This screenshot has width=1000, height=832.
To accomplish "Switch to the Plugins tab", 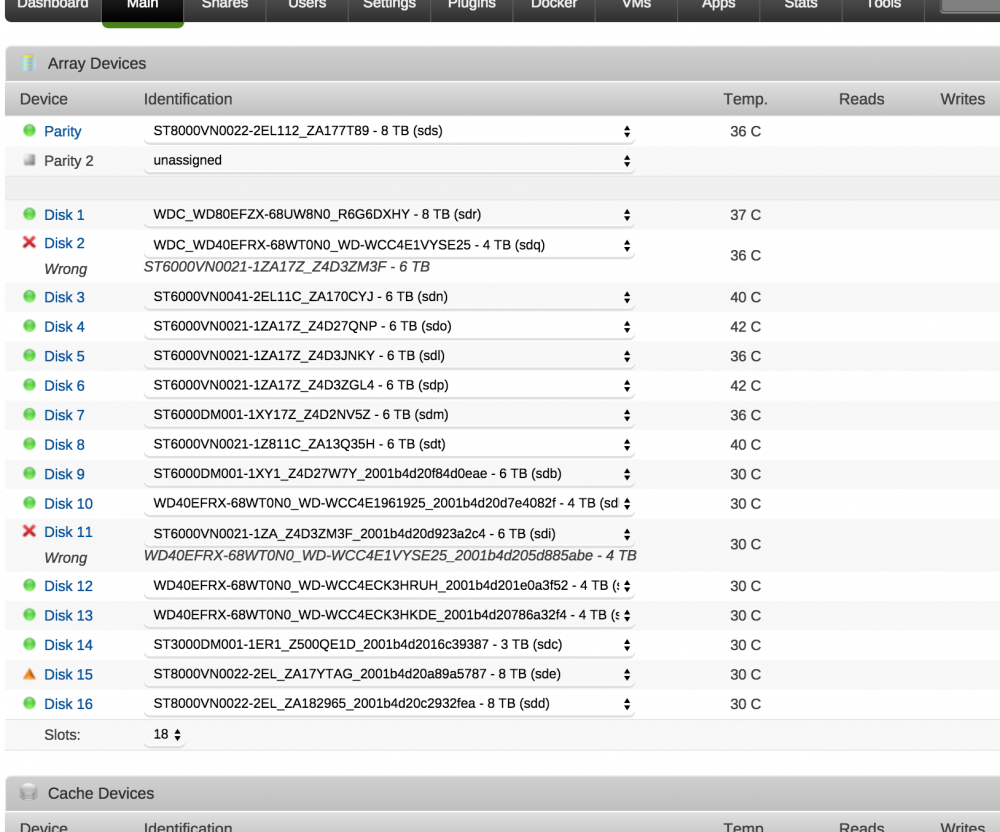I will [471, 6].
